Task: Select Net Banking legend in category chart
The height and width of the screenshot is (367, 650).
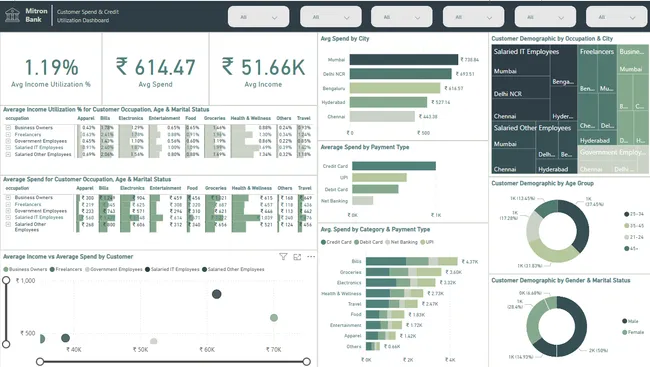Action: tap(401, 242)
